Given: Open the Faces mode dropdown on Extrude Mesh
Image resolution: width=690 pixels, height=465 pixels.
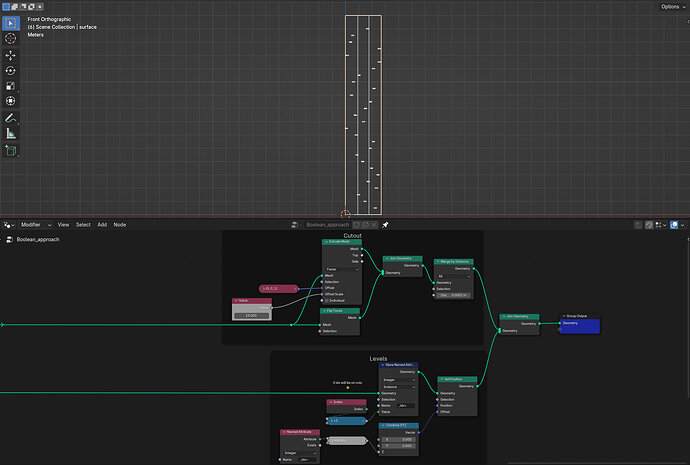Looking at the screenshot, I should tap(341, 269).
